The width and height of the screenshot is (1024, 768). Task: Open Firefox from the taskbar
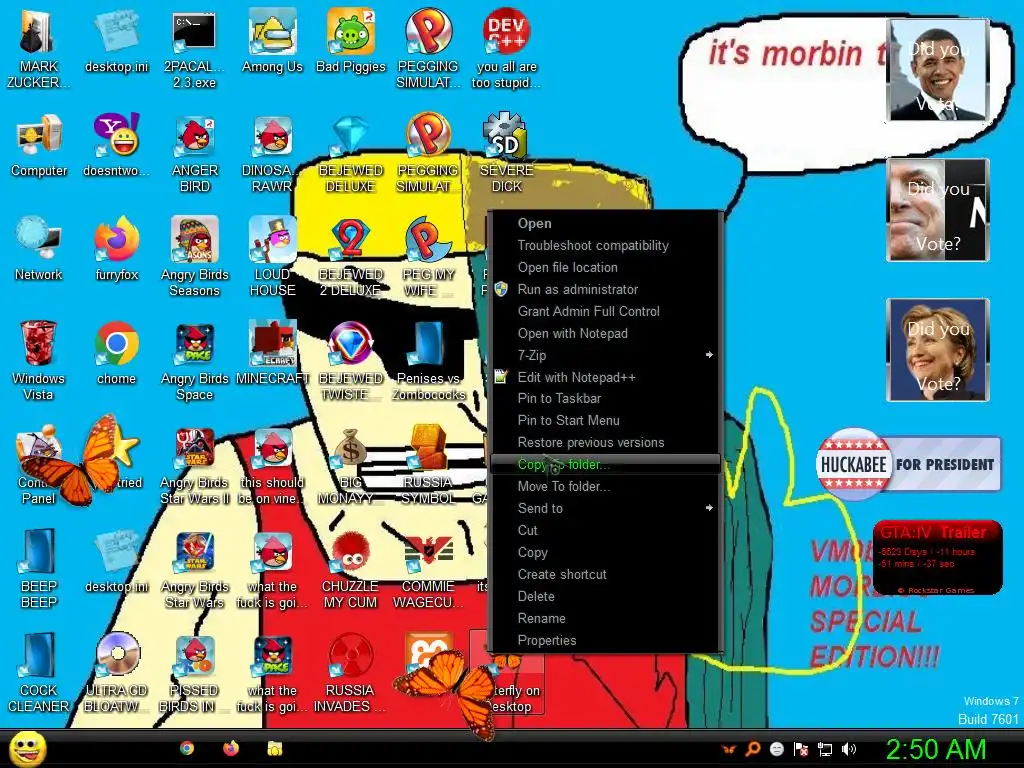(x=231, y=748)
